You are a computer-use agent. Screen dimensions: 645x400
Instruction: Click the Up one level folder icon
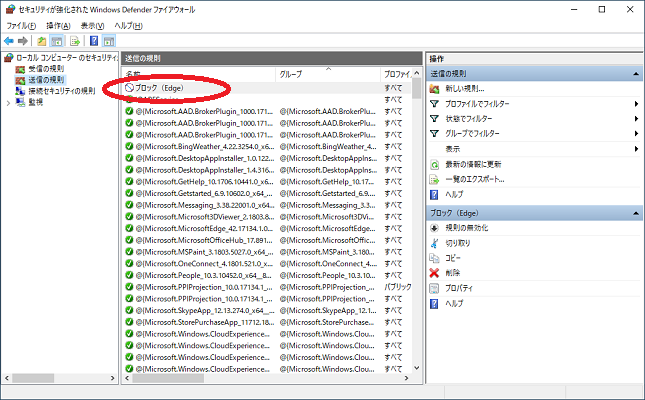[41, 41]
